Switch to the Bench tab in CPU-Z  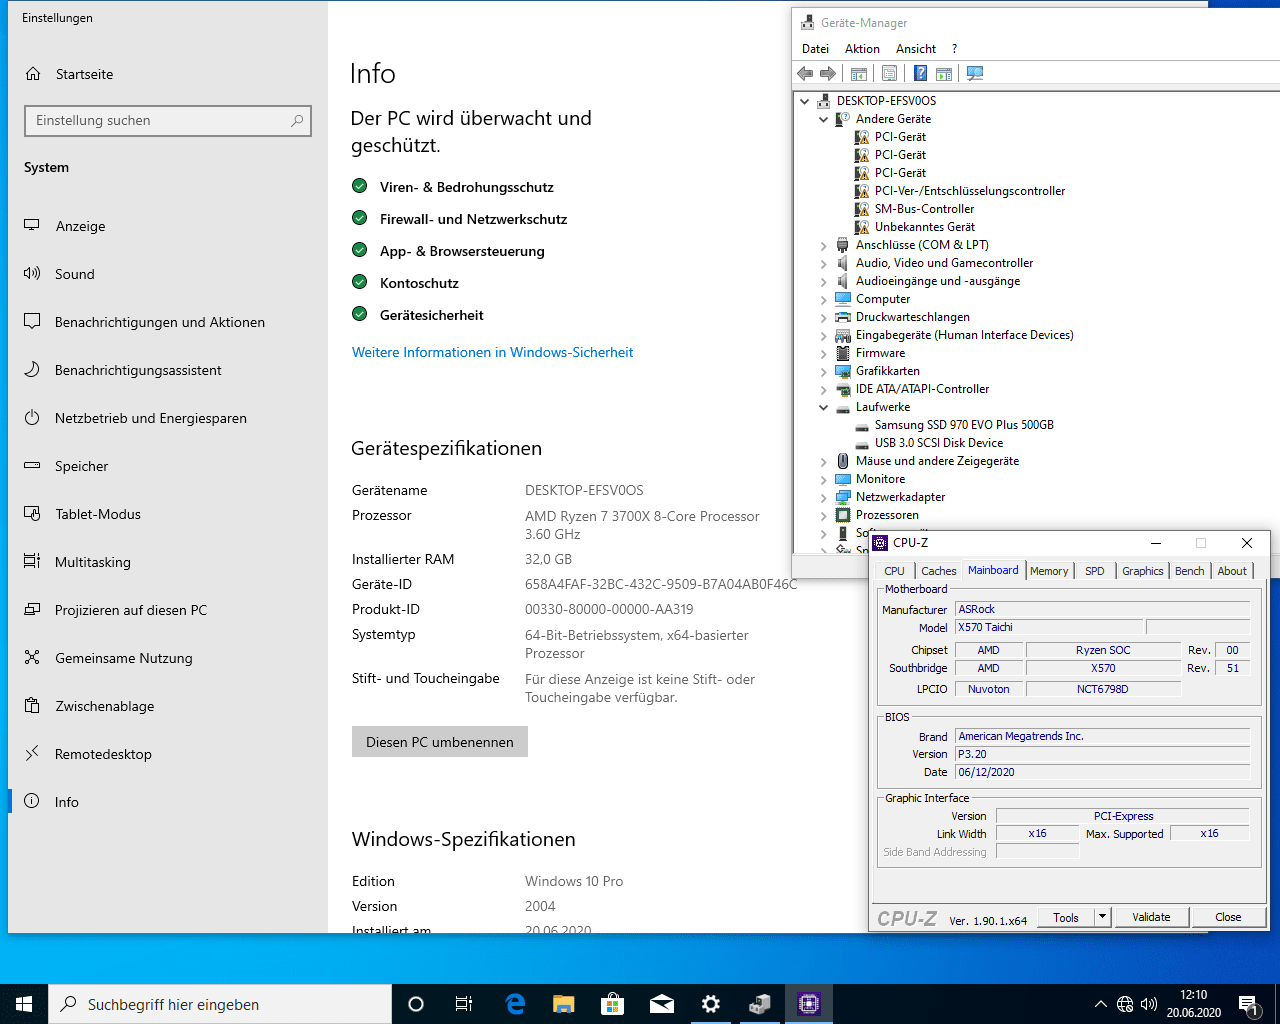pyautogui.click(x=1190, y=571)
